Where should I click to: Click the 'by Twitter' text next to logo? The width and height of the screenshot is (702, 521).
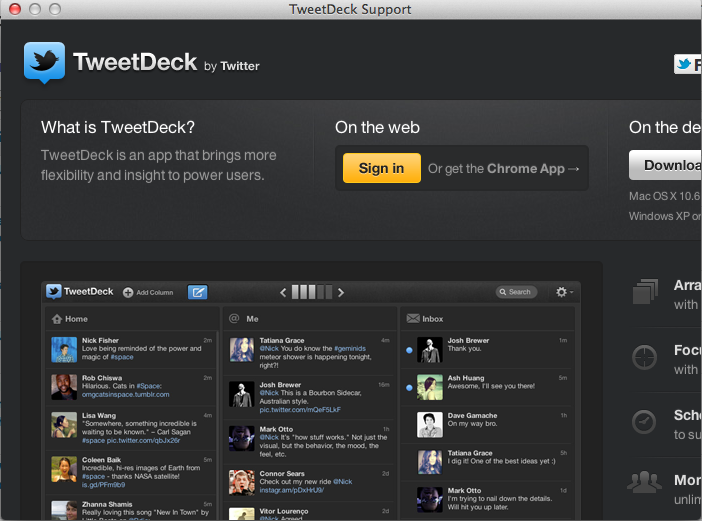point(232,66)
